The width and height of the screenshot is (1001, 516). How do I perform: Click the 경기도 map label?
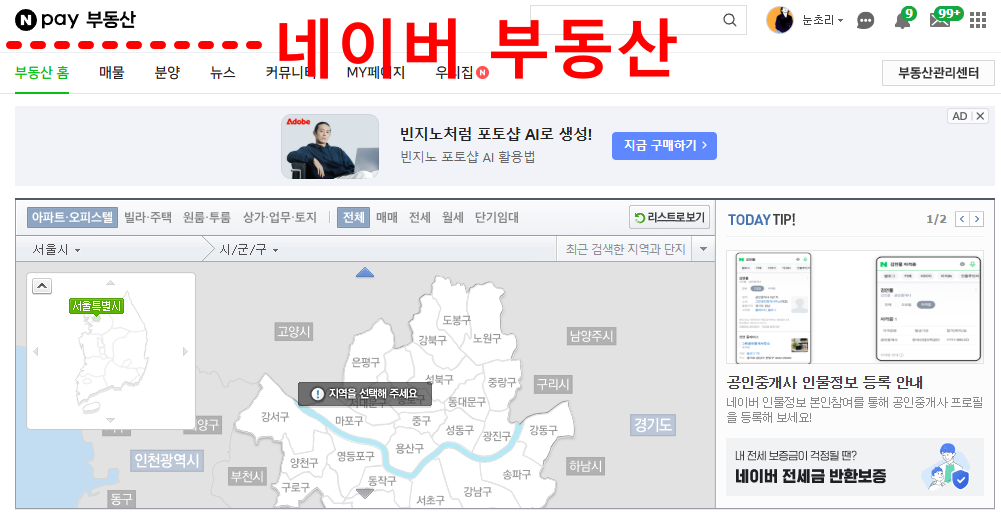point(653,425)
